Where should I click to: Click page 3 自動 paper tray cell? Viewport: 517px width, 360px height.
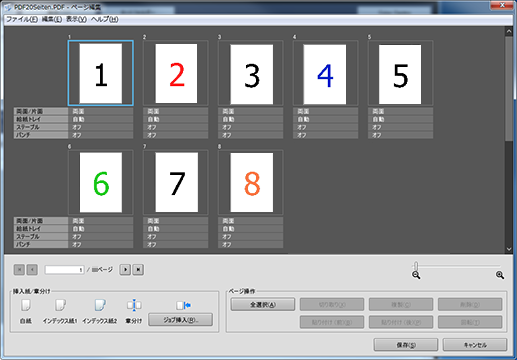[x=251, y=119]
